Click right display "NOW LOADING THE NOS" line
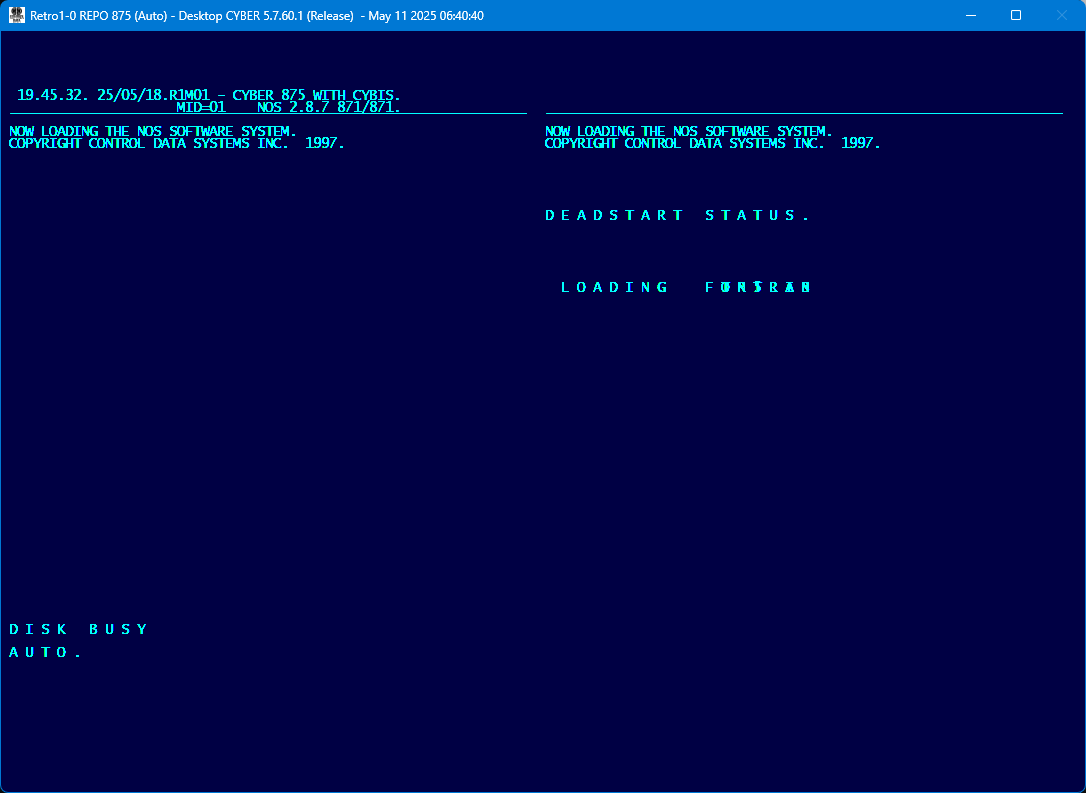The height and width of the screenshot is (793, 1086). coord(688,131)
